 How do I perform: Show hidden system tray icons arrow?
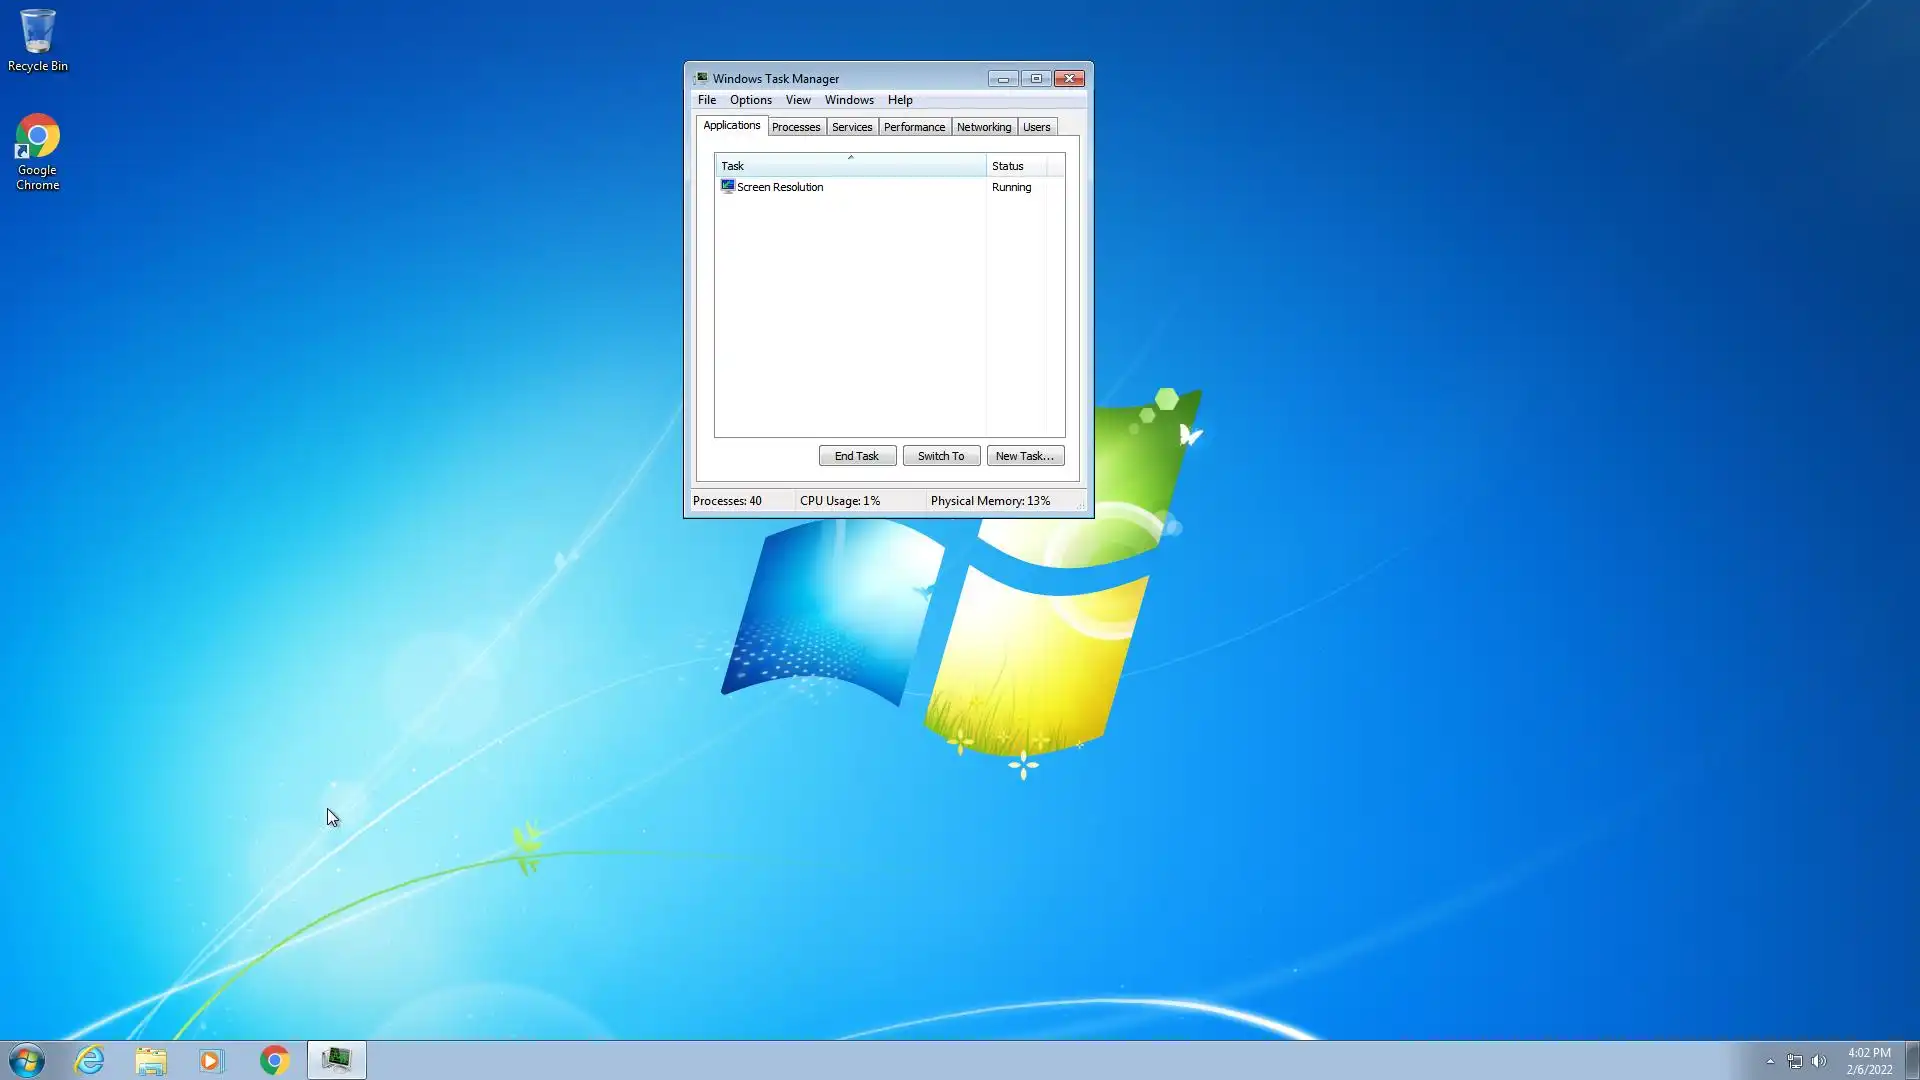click(x=1770, y=1061)
